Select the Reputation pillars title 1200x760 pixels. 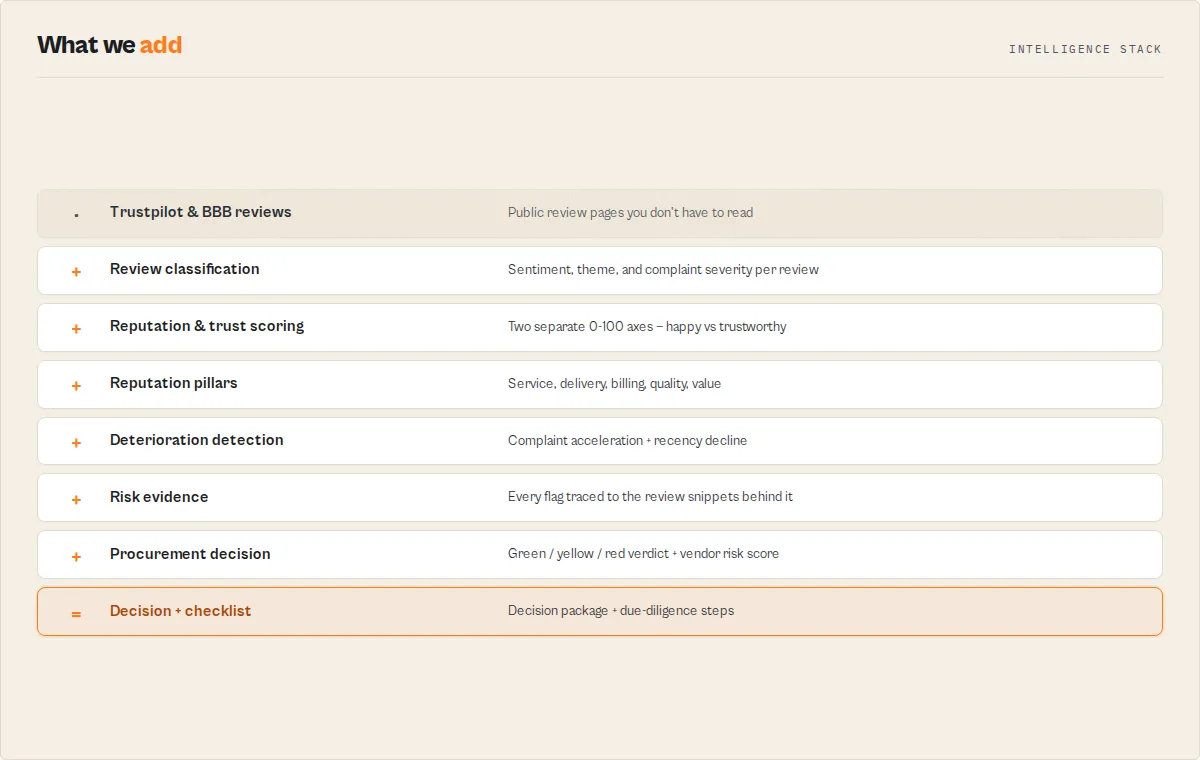point(174,383)
